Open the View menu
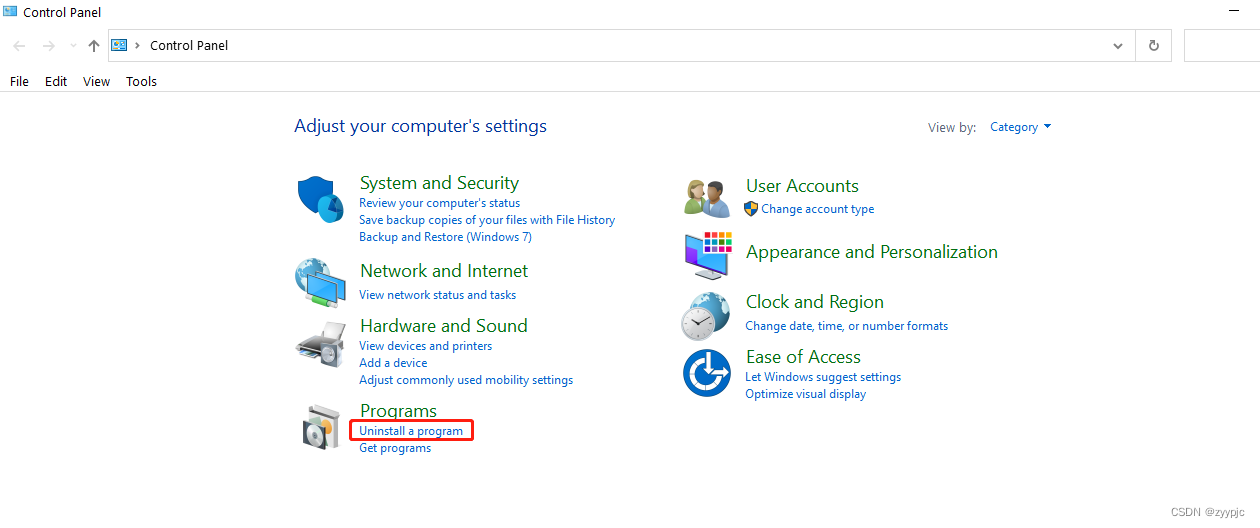 (x=97, y=81)
